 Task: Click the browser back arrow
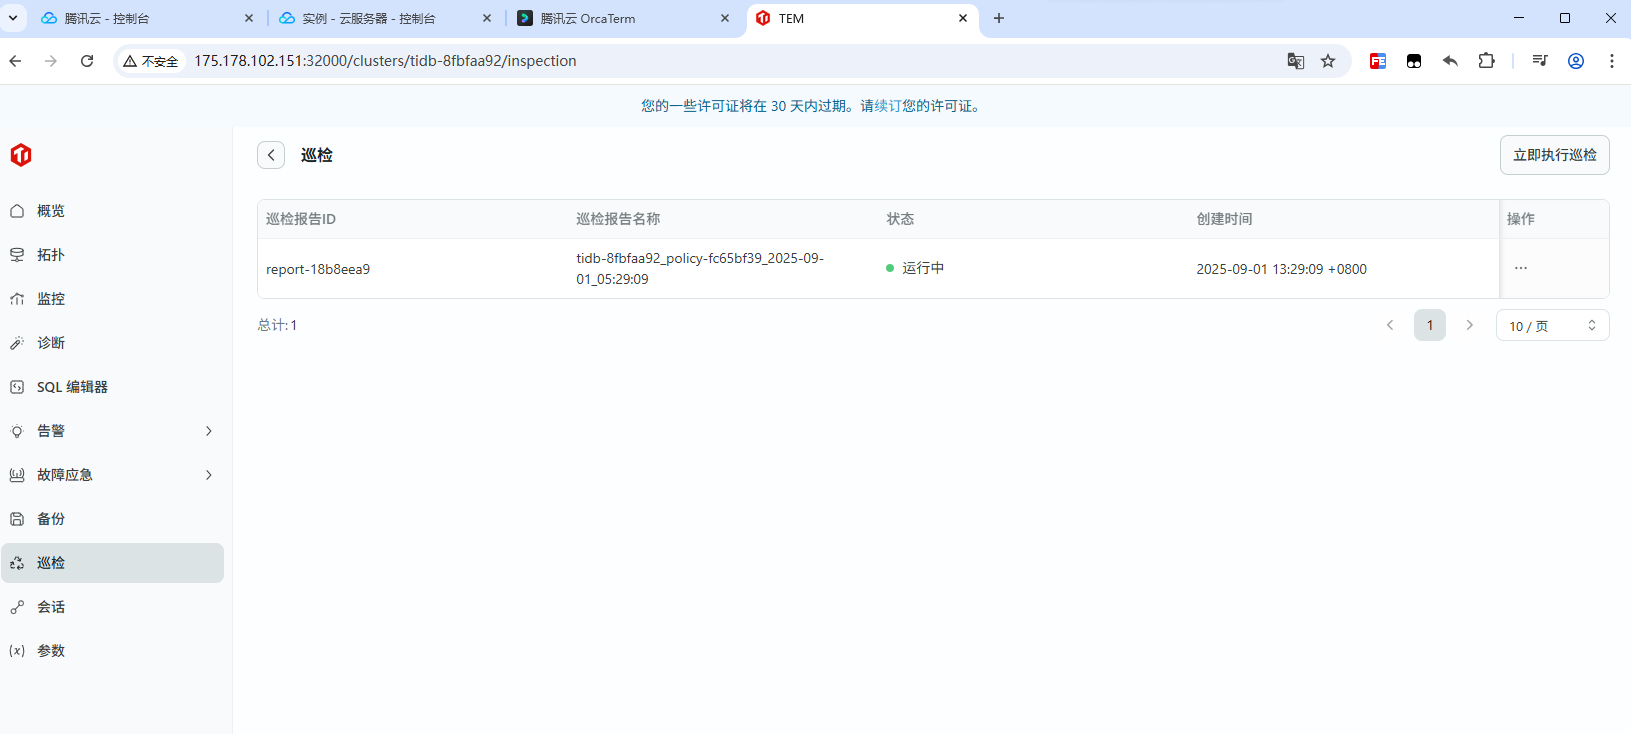(15, 61)
